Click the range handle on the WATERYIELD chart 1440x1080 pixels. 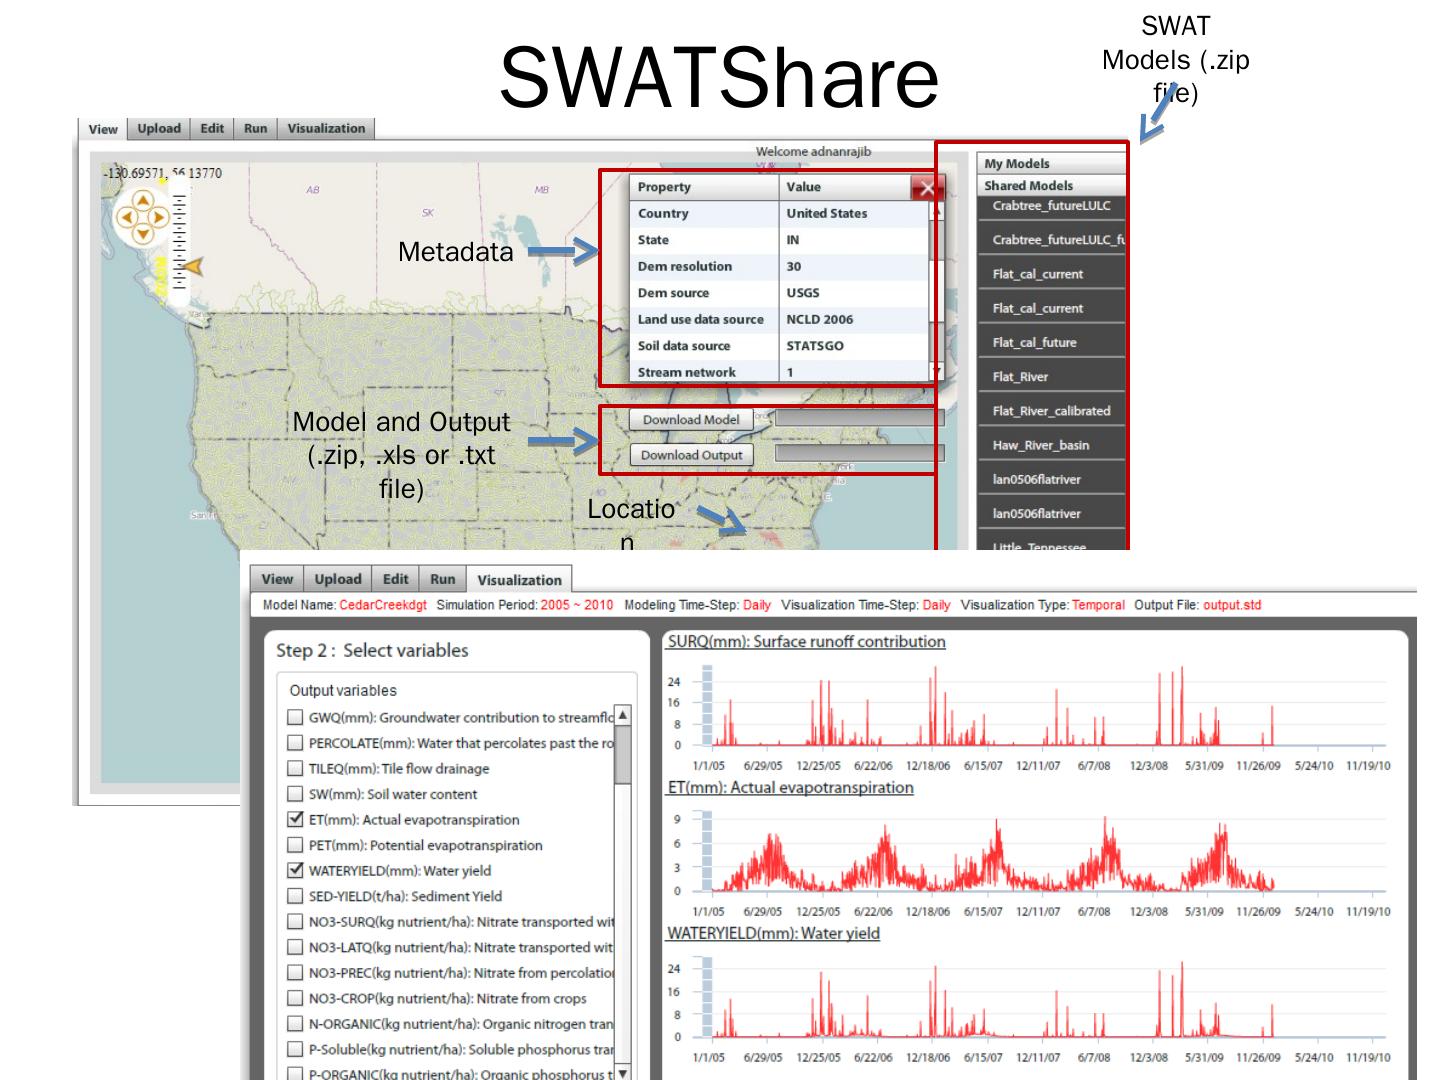click(x=707, y=997)
